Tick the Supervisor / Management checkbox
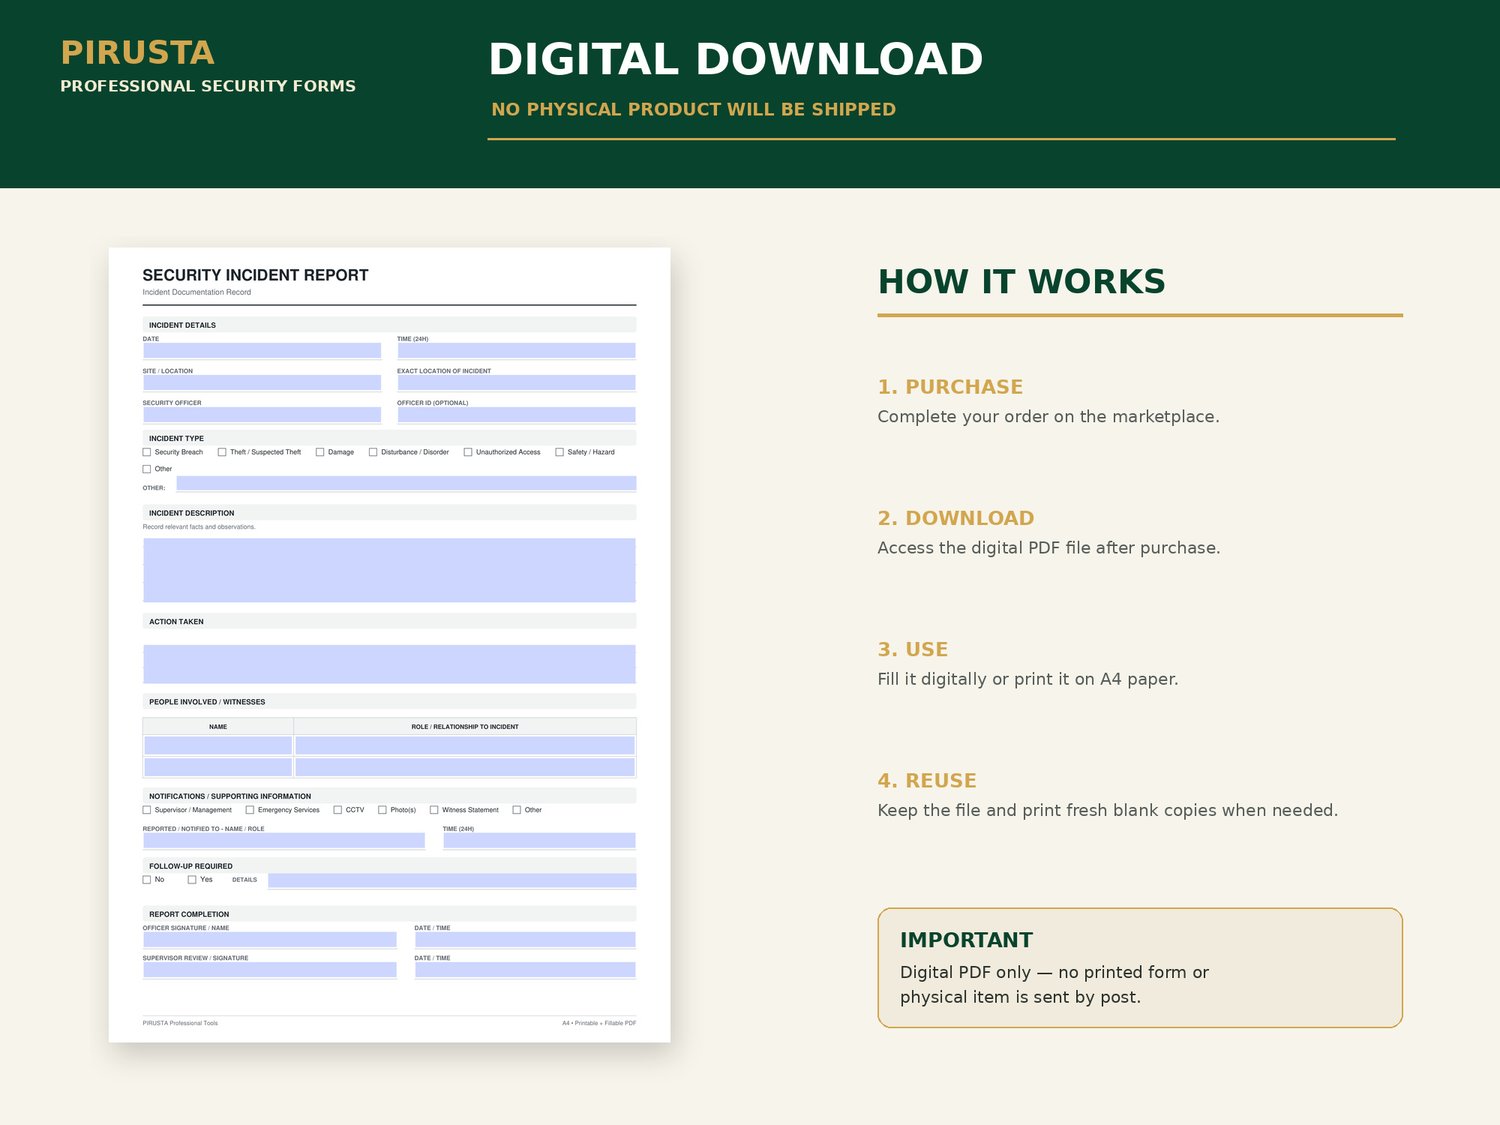This screenshot has width=1500, height=1125. point(147,810)
